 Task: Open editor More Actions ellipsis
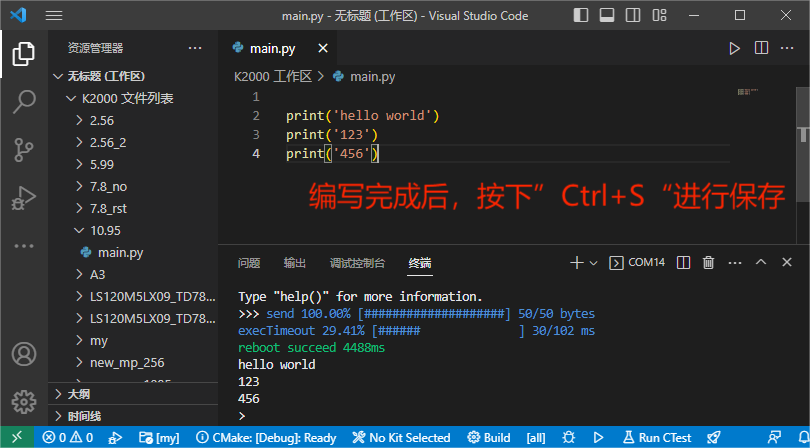tap(787, 48)
